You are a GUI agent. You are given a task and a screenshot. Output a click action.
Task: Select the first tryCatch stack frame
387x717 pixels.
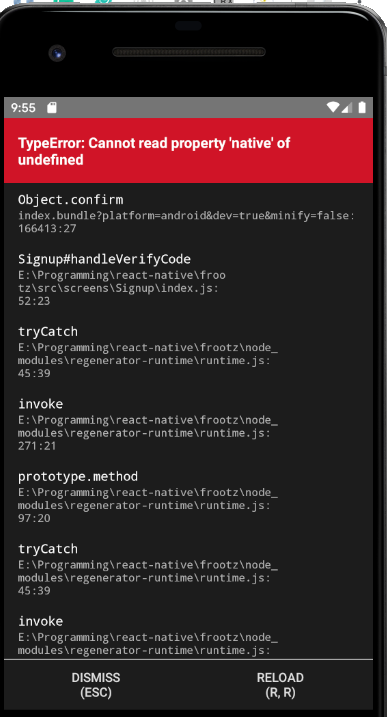(x=188, y=352)
